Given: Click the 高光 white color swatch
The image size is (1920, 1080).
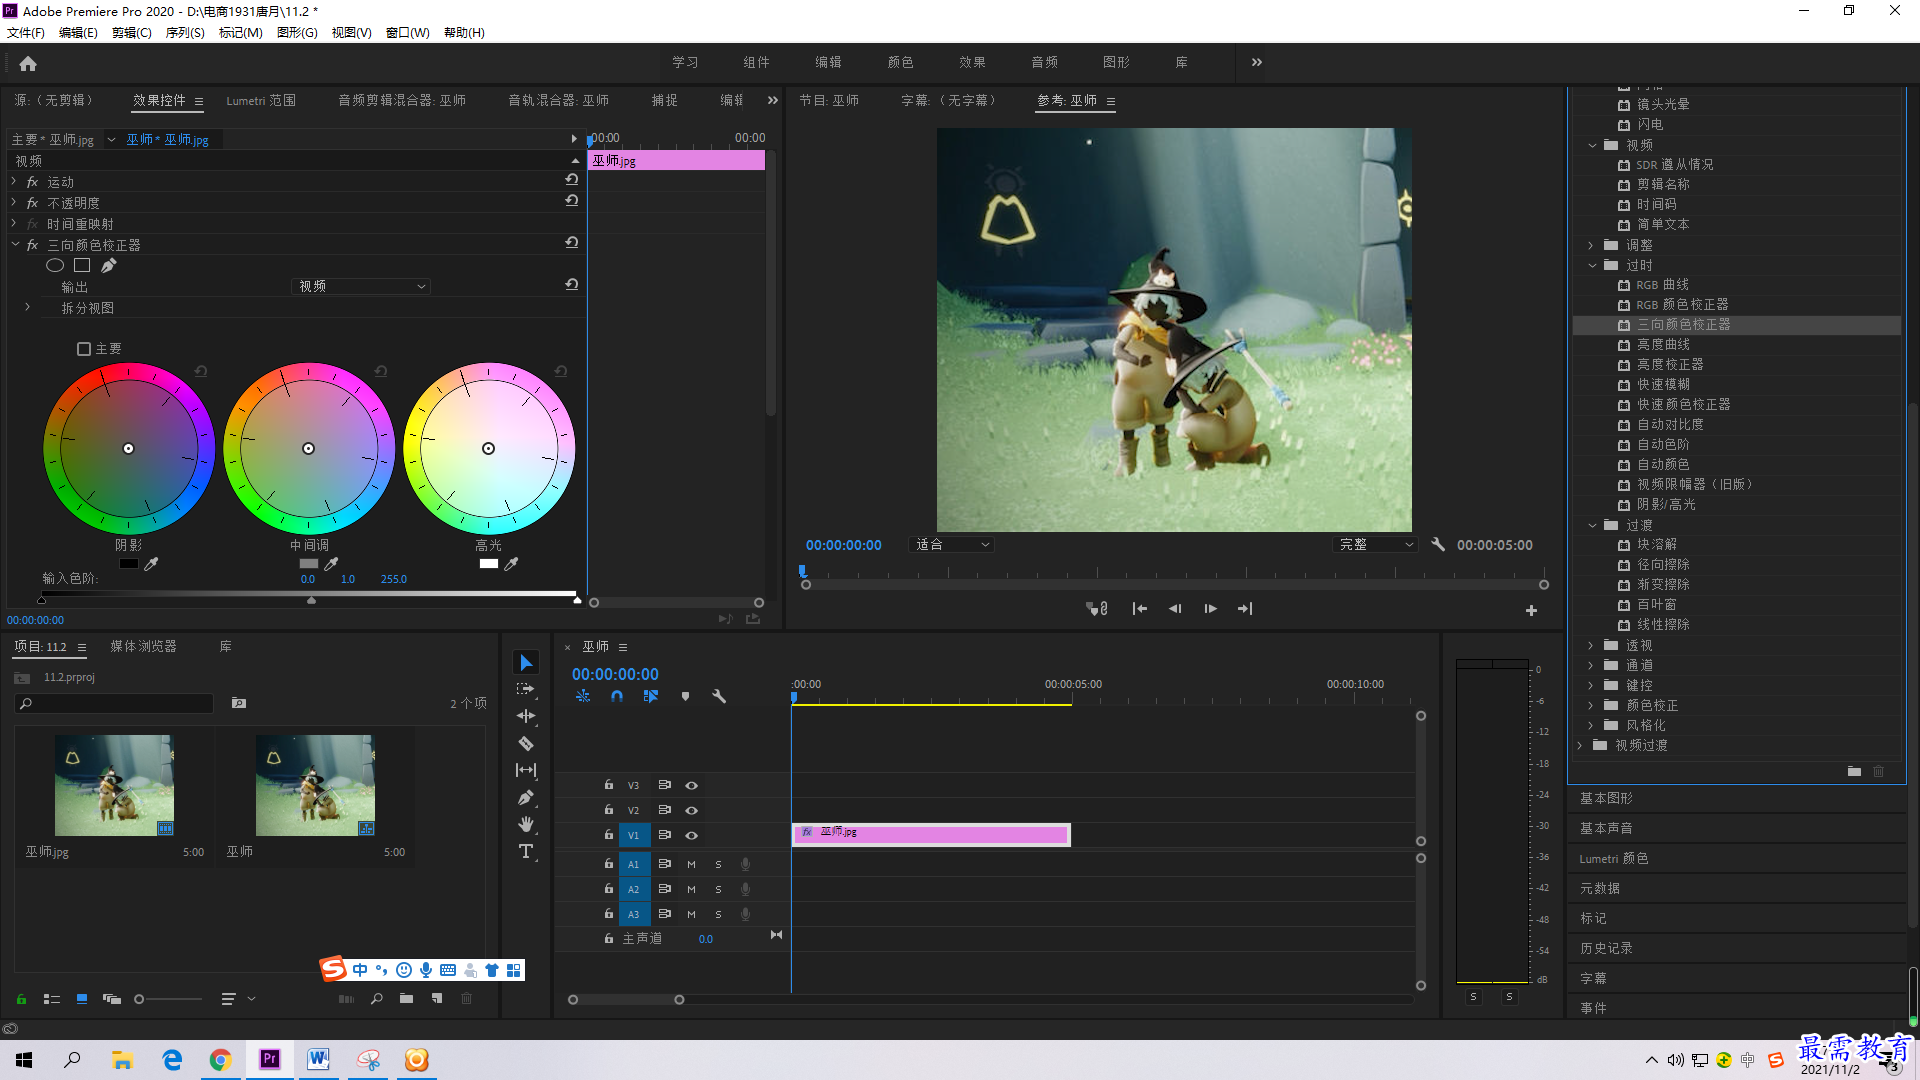Looking at the screenshot, I should 489,564.
